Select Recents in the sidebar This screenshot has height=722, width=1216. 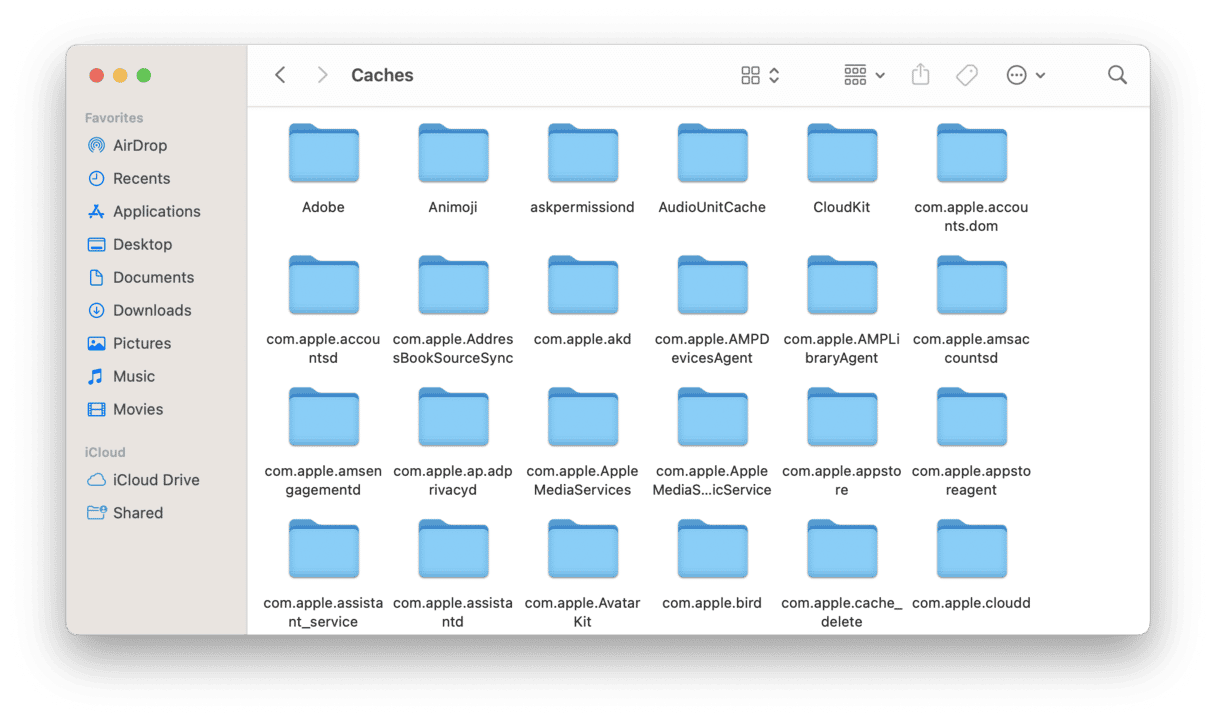tap(141, 178)
